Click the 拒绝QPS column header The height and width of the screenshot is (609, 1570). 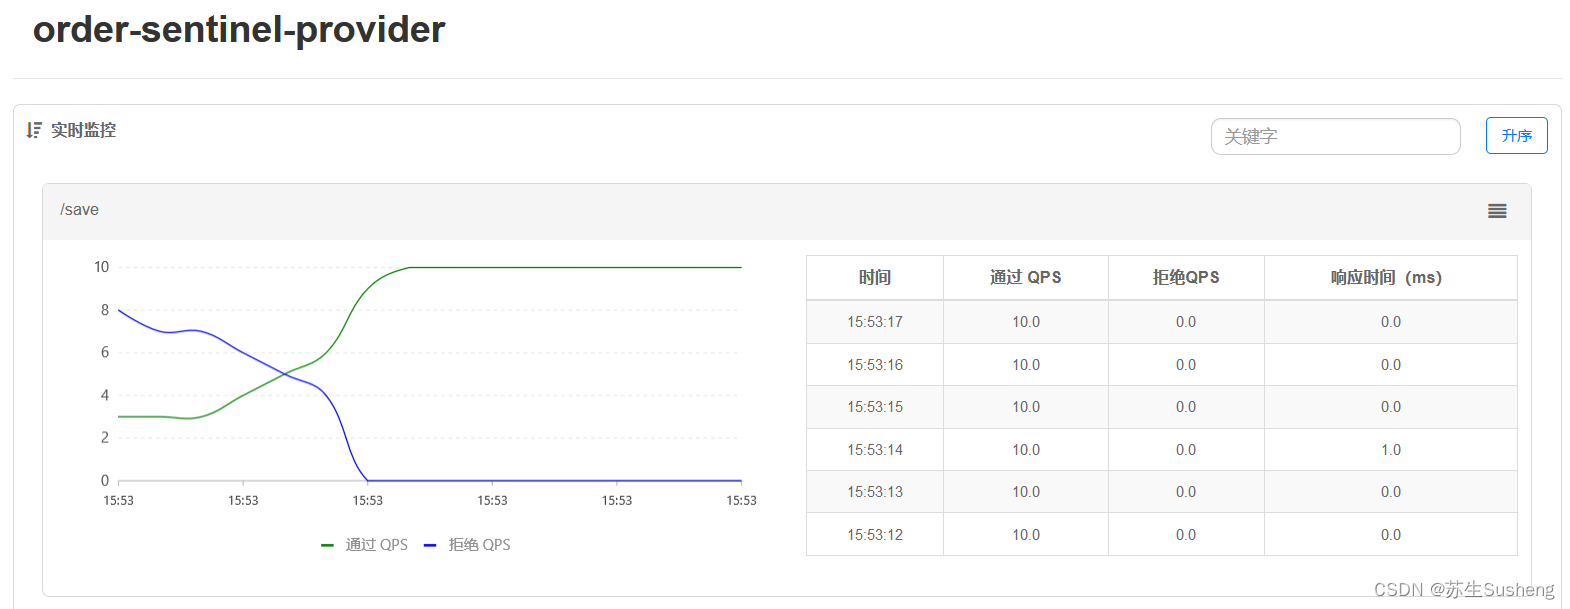point(1186,278)
